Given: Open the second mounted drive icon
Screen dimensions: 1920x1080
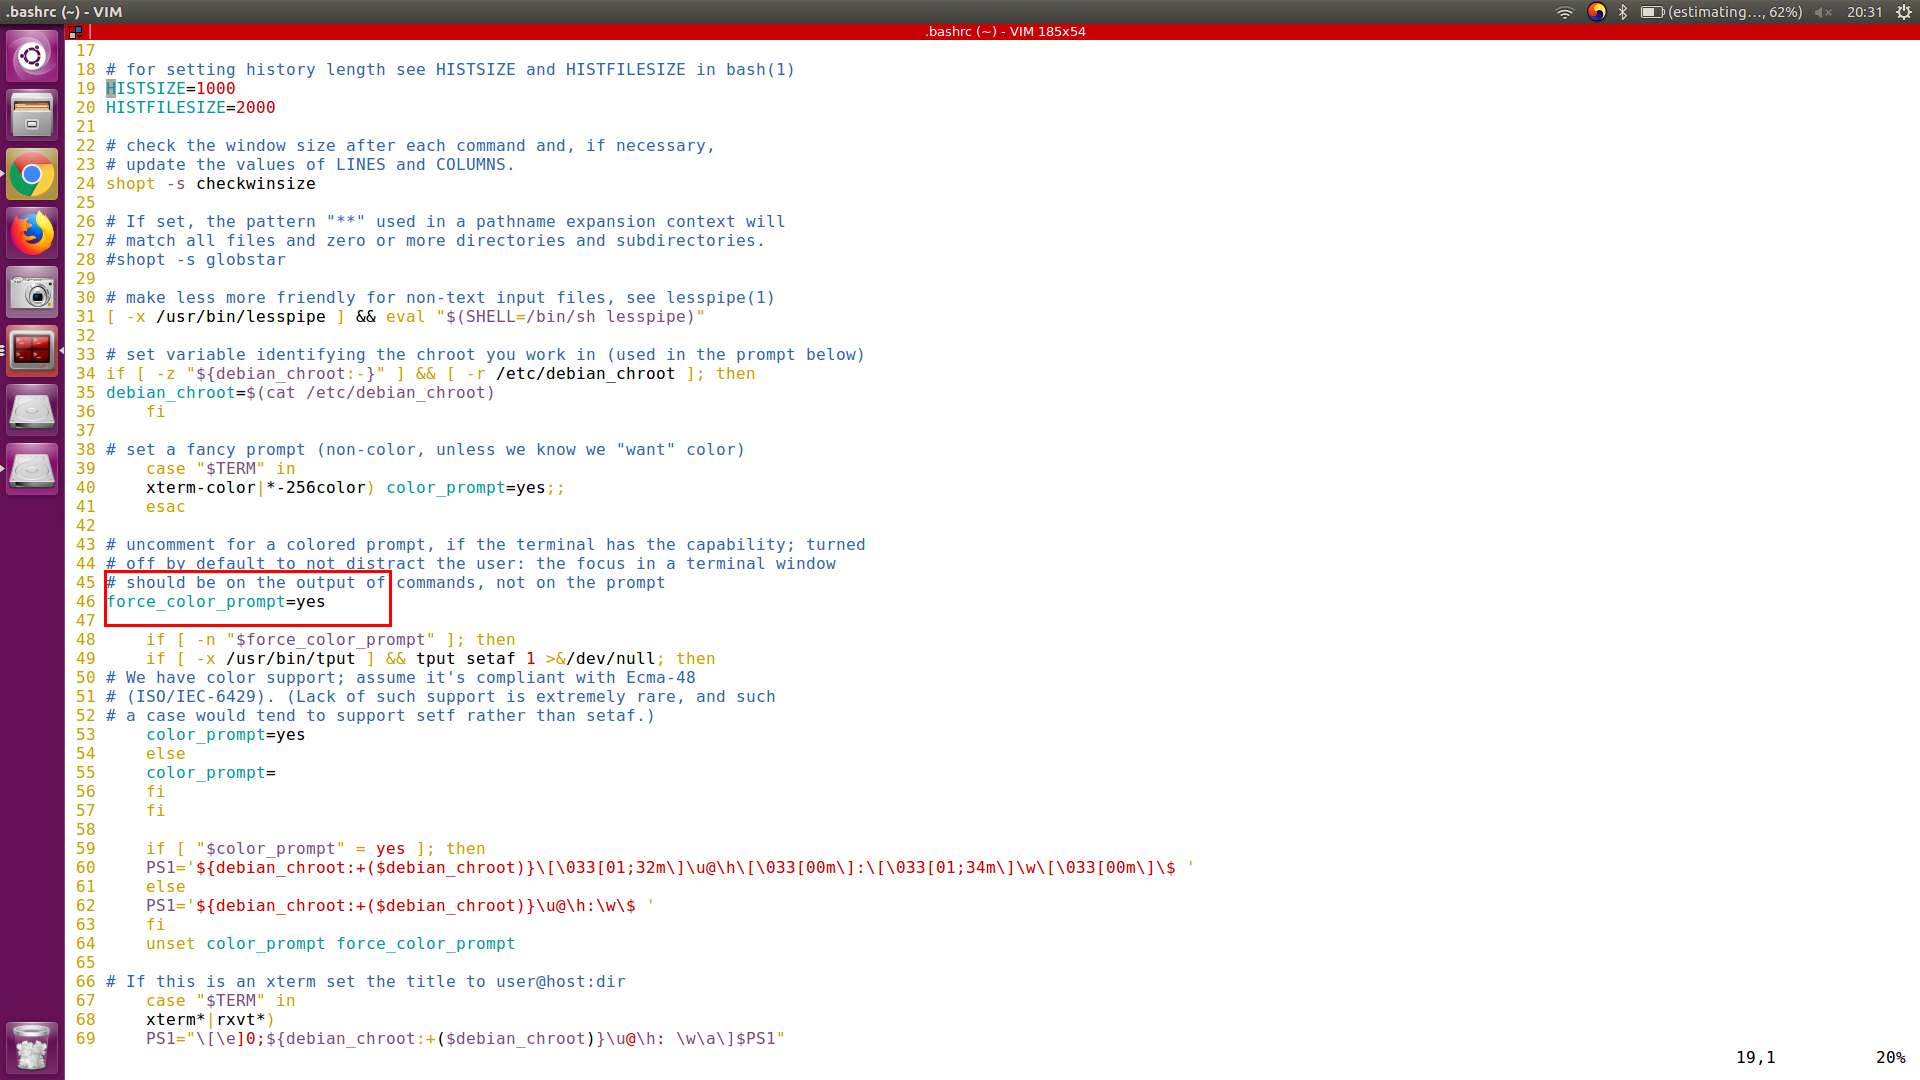Looking at the screenshot, I should tap(32, 469).
